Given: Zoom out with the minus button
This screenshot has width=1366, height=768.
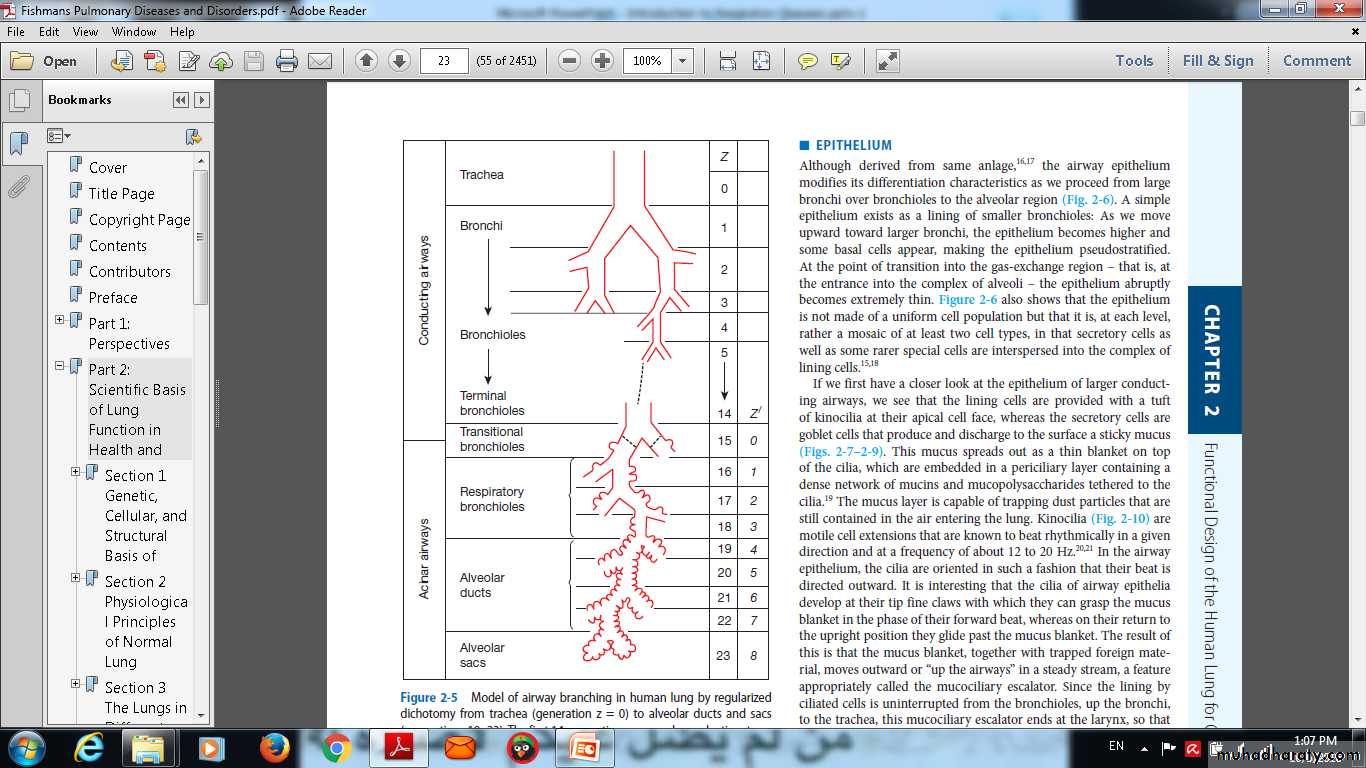Looking at the screenshot, I should coord(569,61).
